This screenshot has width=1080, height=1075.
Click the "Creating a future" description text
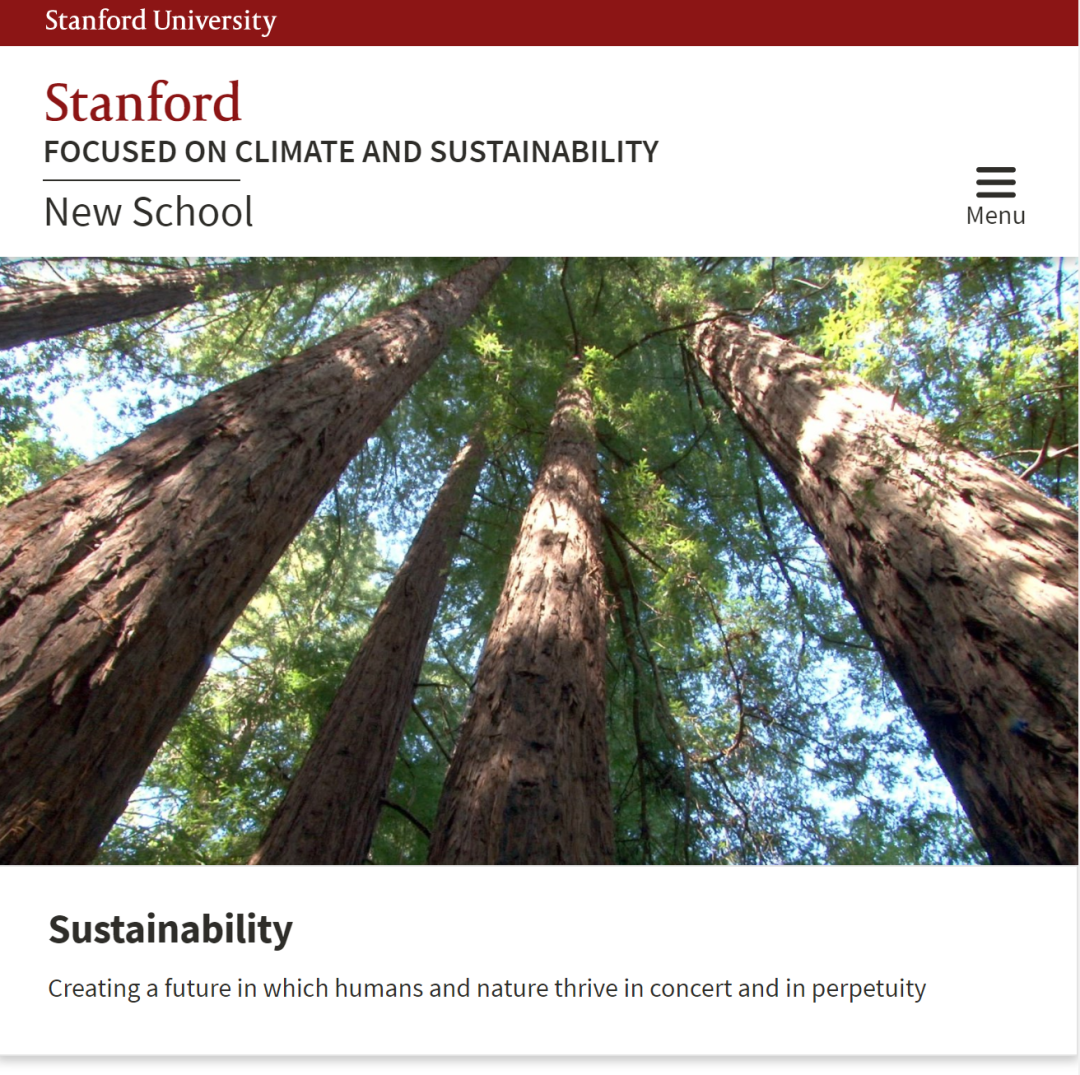(486, 988)
